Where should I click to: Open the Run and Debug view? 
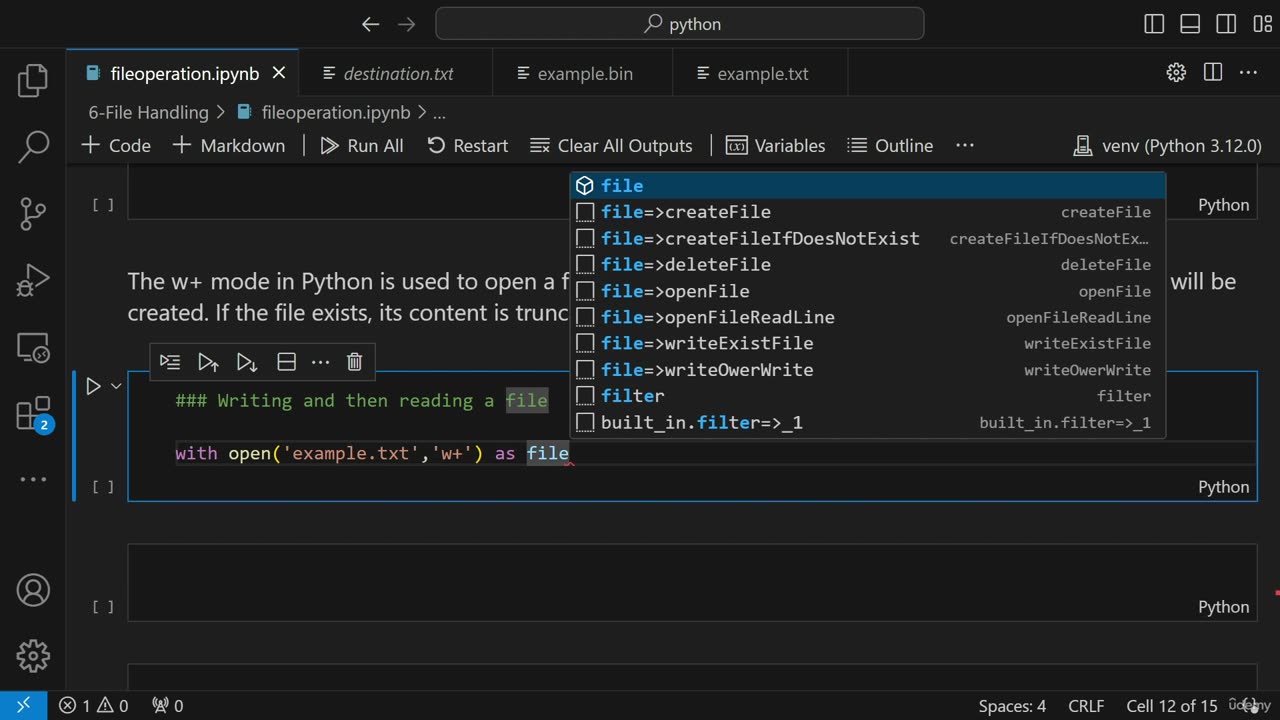pos(33,280)
